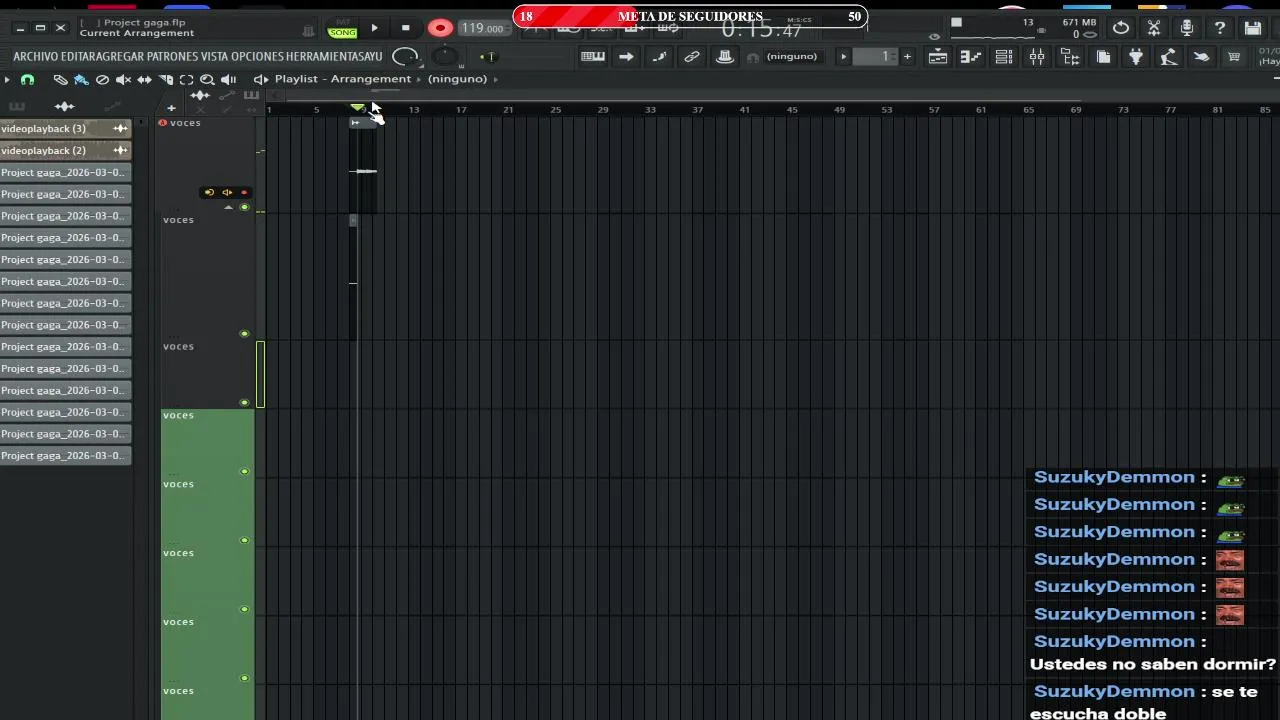The width and height of the screenshot is (1280, 720).
Task: Open the Mixer view icon
Action: coord(1037,57)
